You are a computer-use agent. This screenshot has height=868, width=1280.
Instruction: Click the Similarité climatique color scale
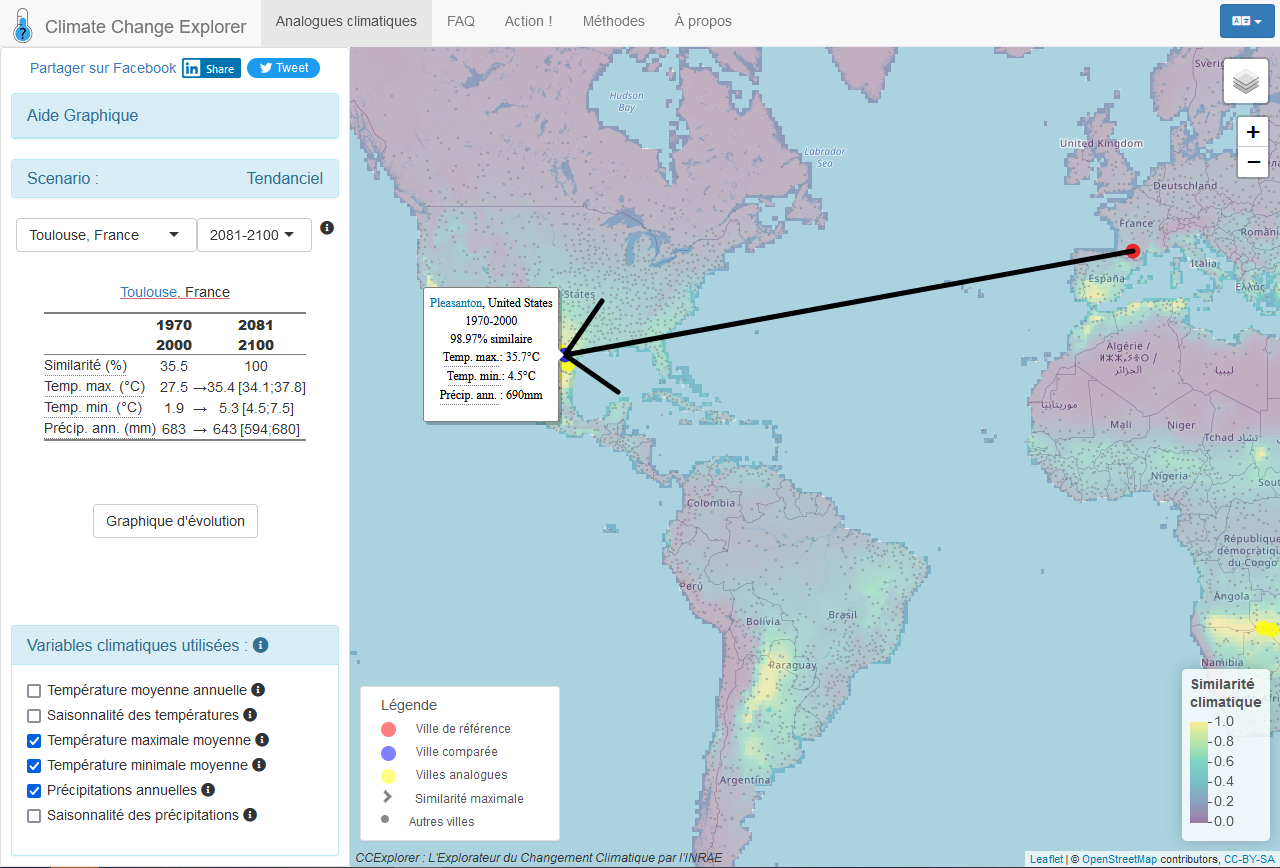1199,771
